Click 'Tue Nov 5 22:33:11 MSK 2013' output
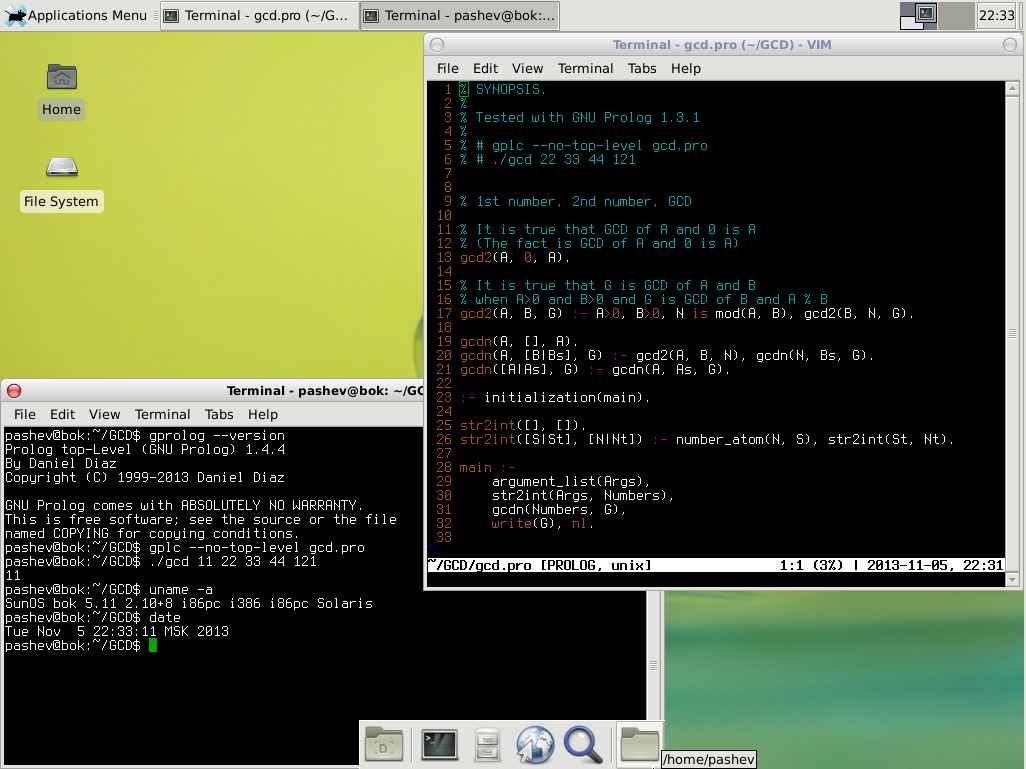Screen dimensions: 1026x769 116,631
